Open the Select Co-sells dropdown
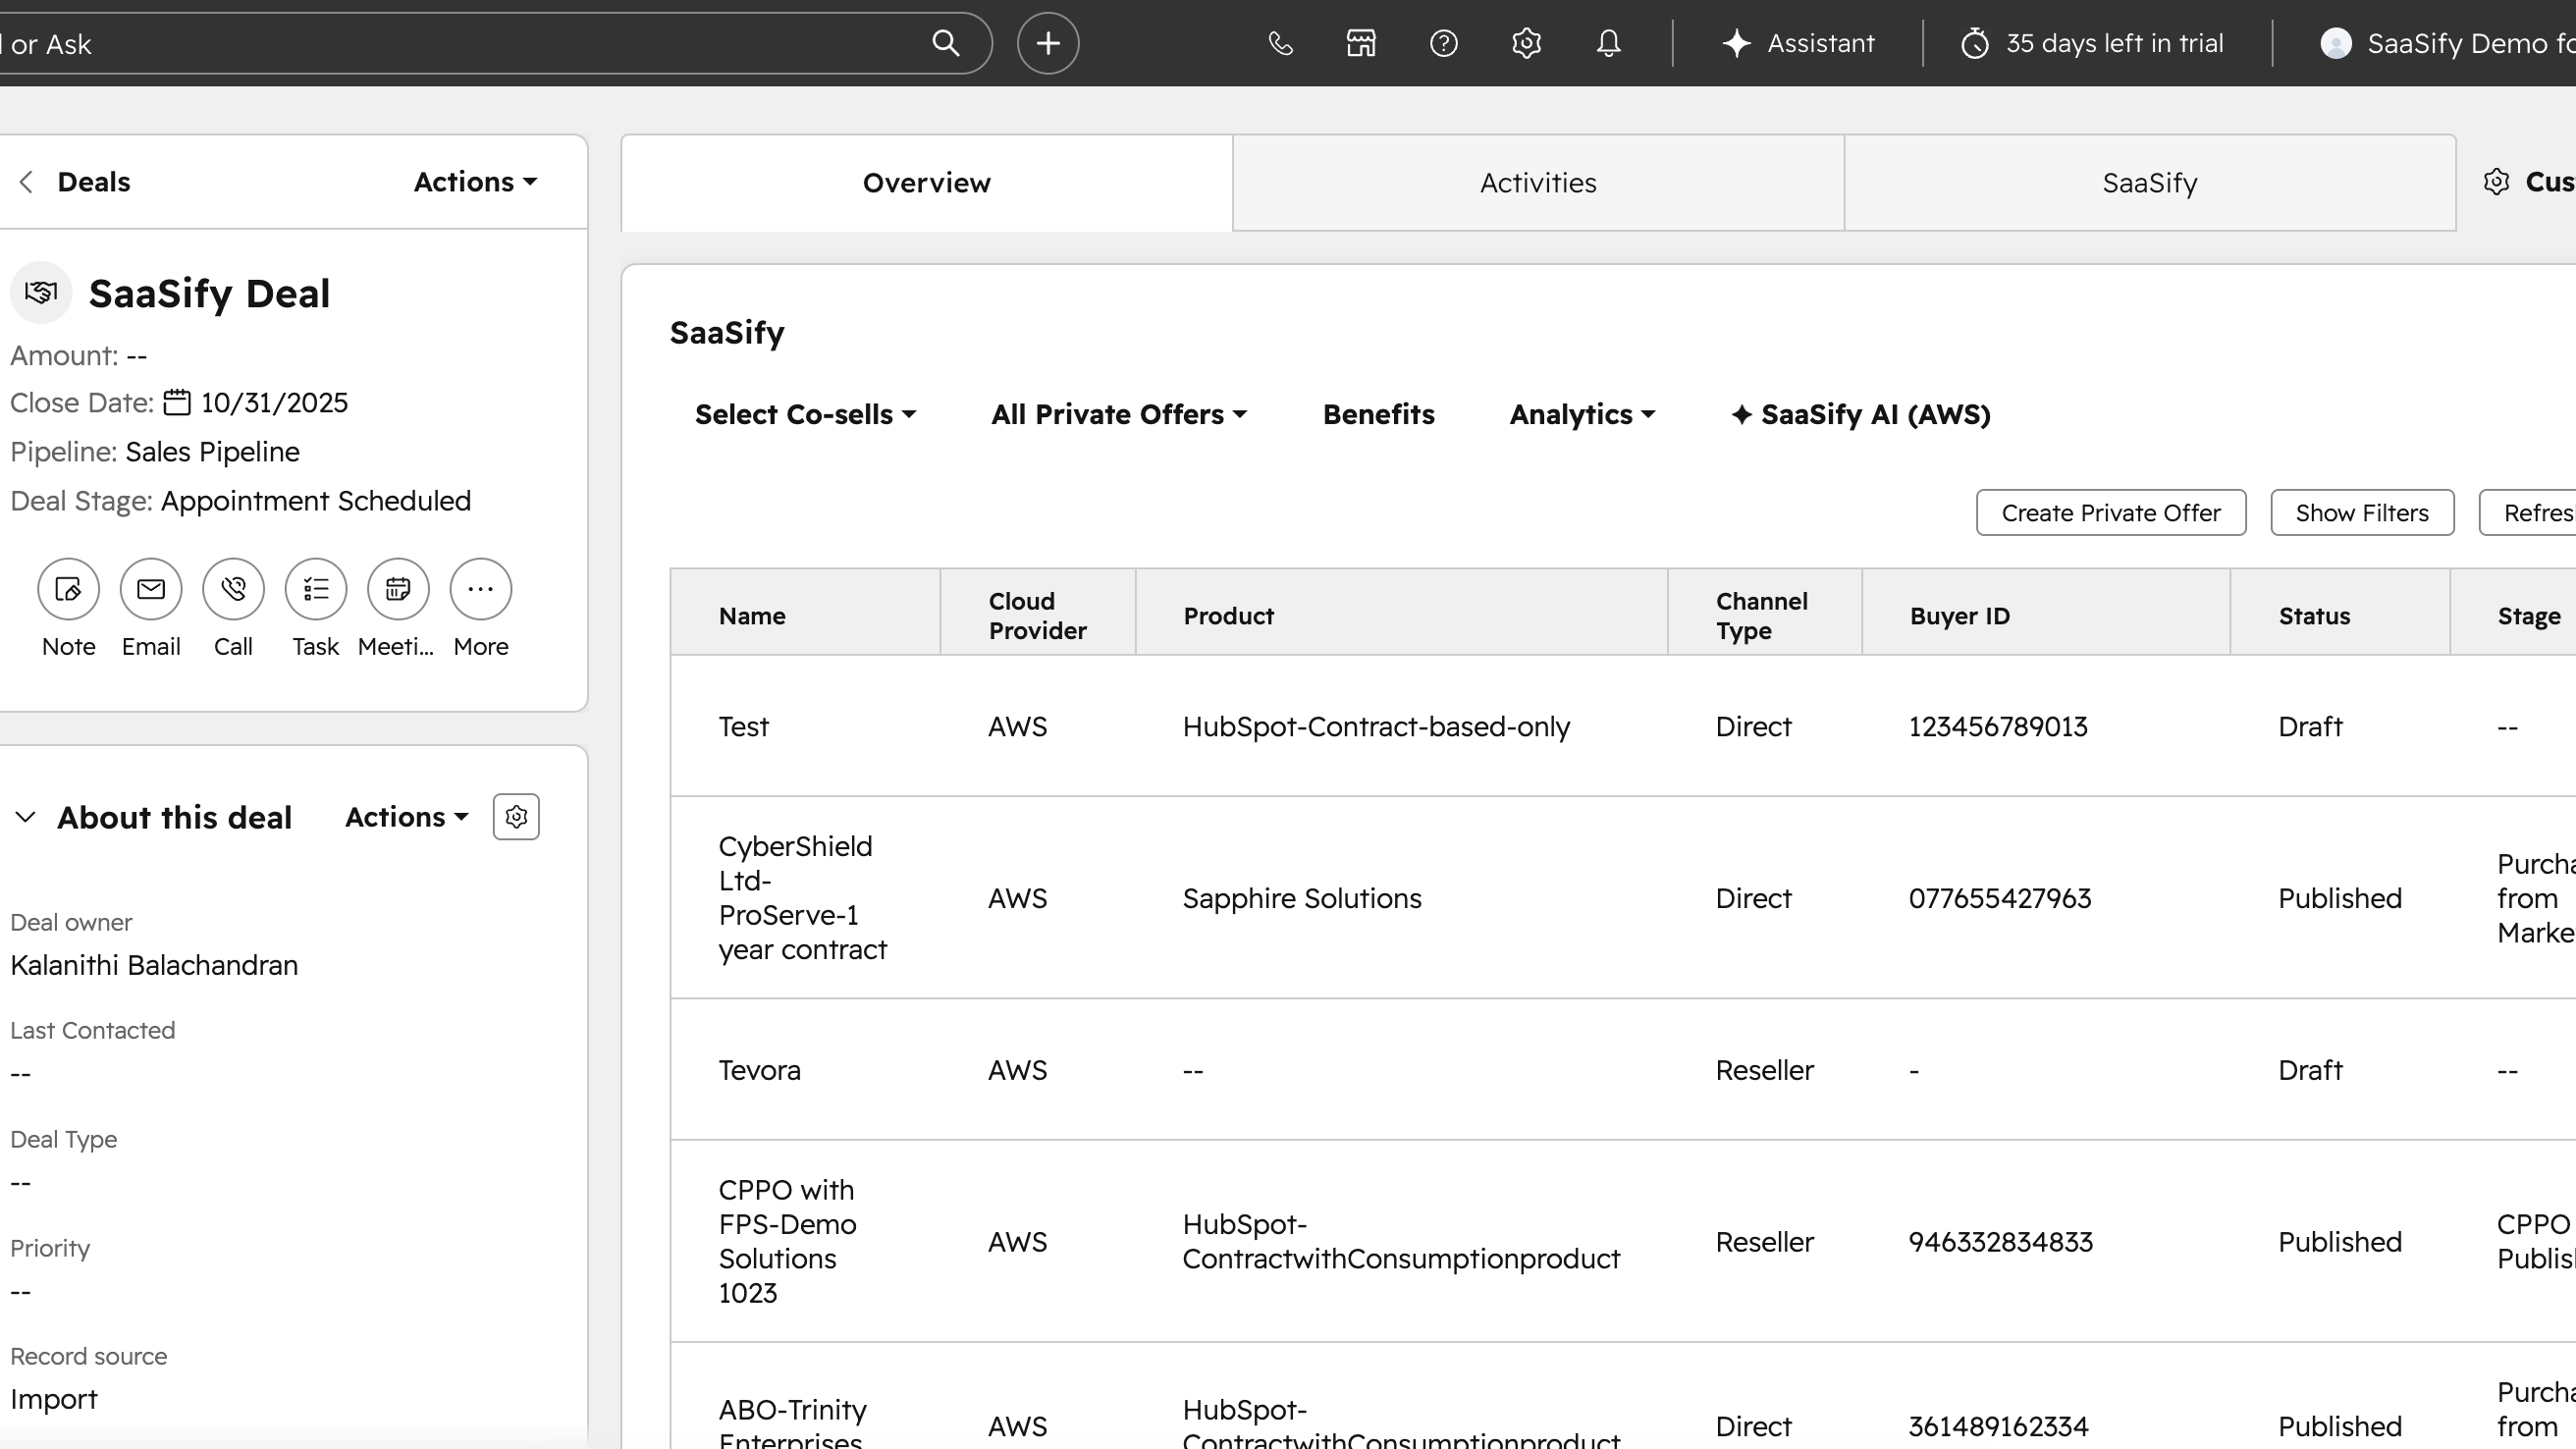Viewport: 2576px width, 1449px height. tap(806, 414)
